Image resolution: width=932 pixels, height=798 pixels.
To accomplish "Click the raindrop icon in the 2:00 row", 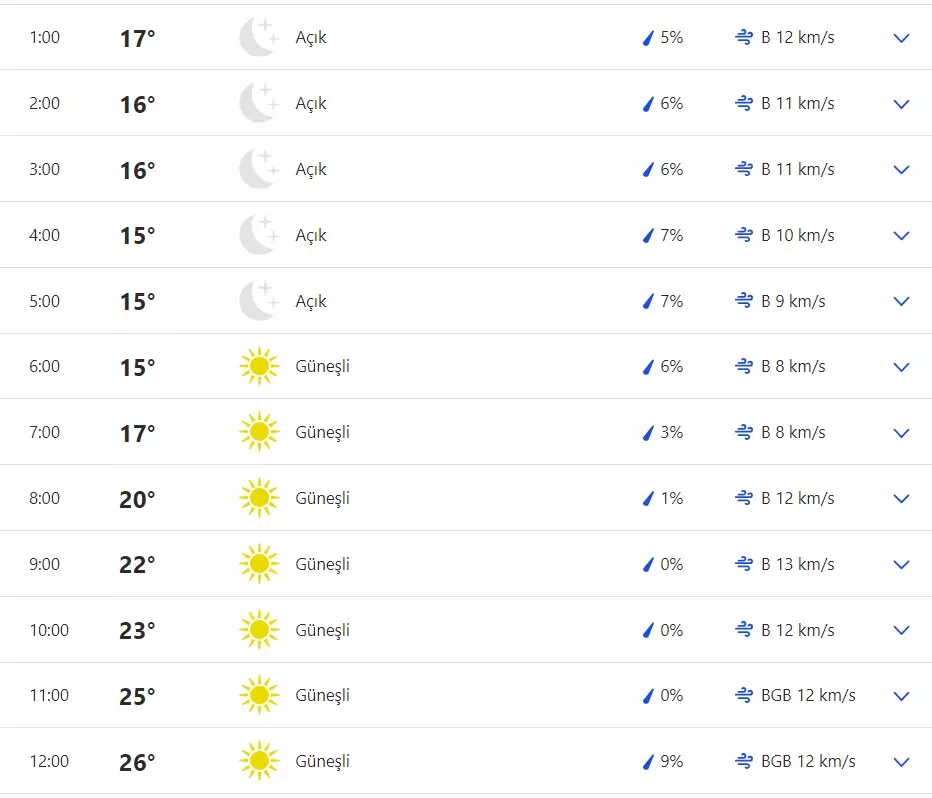I will tap(647, 104).
